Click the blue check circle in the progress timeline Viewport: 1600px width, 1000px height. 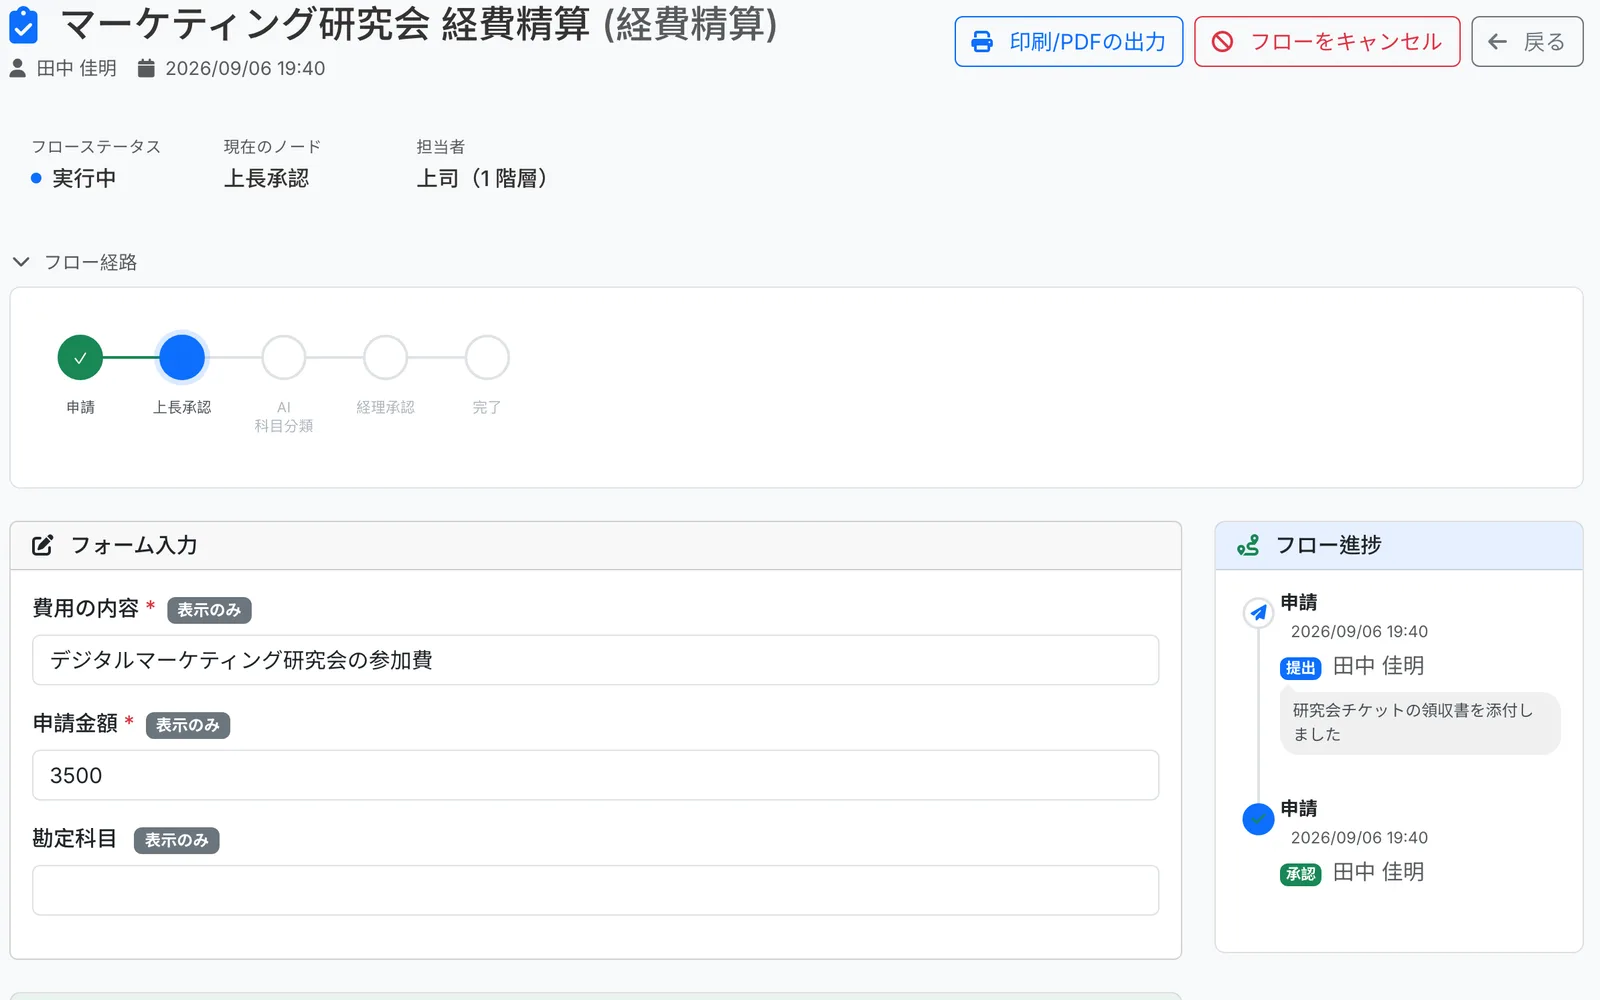1258,819
